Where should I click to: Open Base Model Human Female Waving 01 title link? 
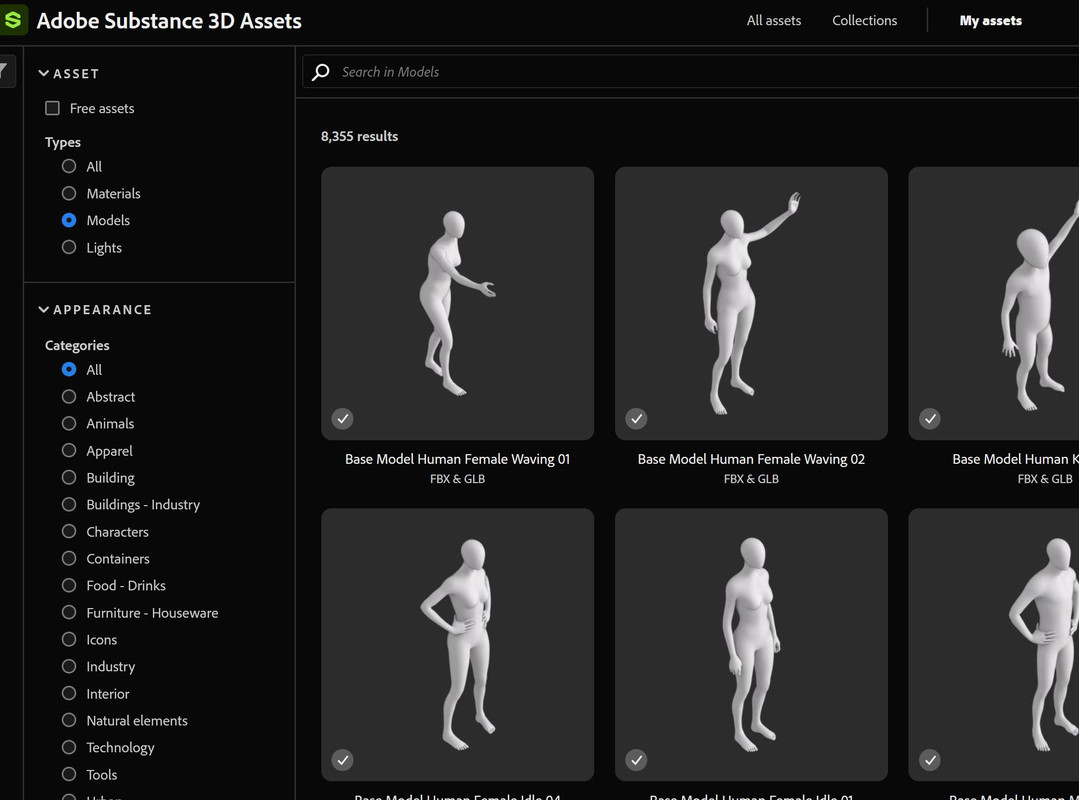coord(458,459)
